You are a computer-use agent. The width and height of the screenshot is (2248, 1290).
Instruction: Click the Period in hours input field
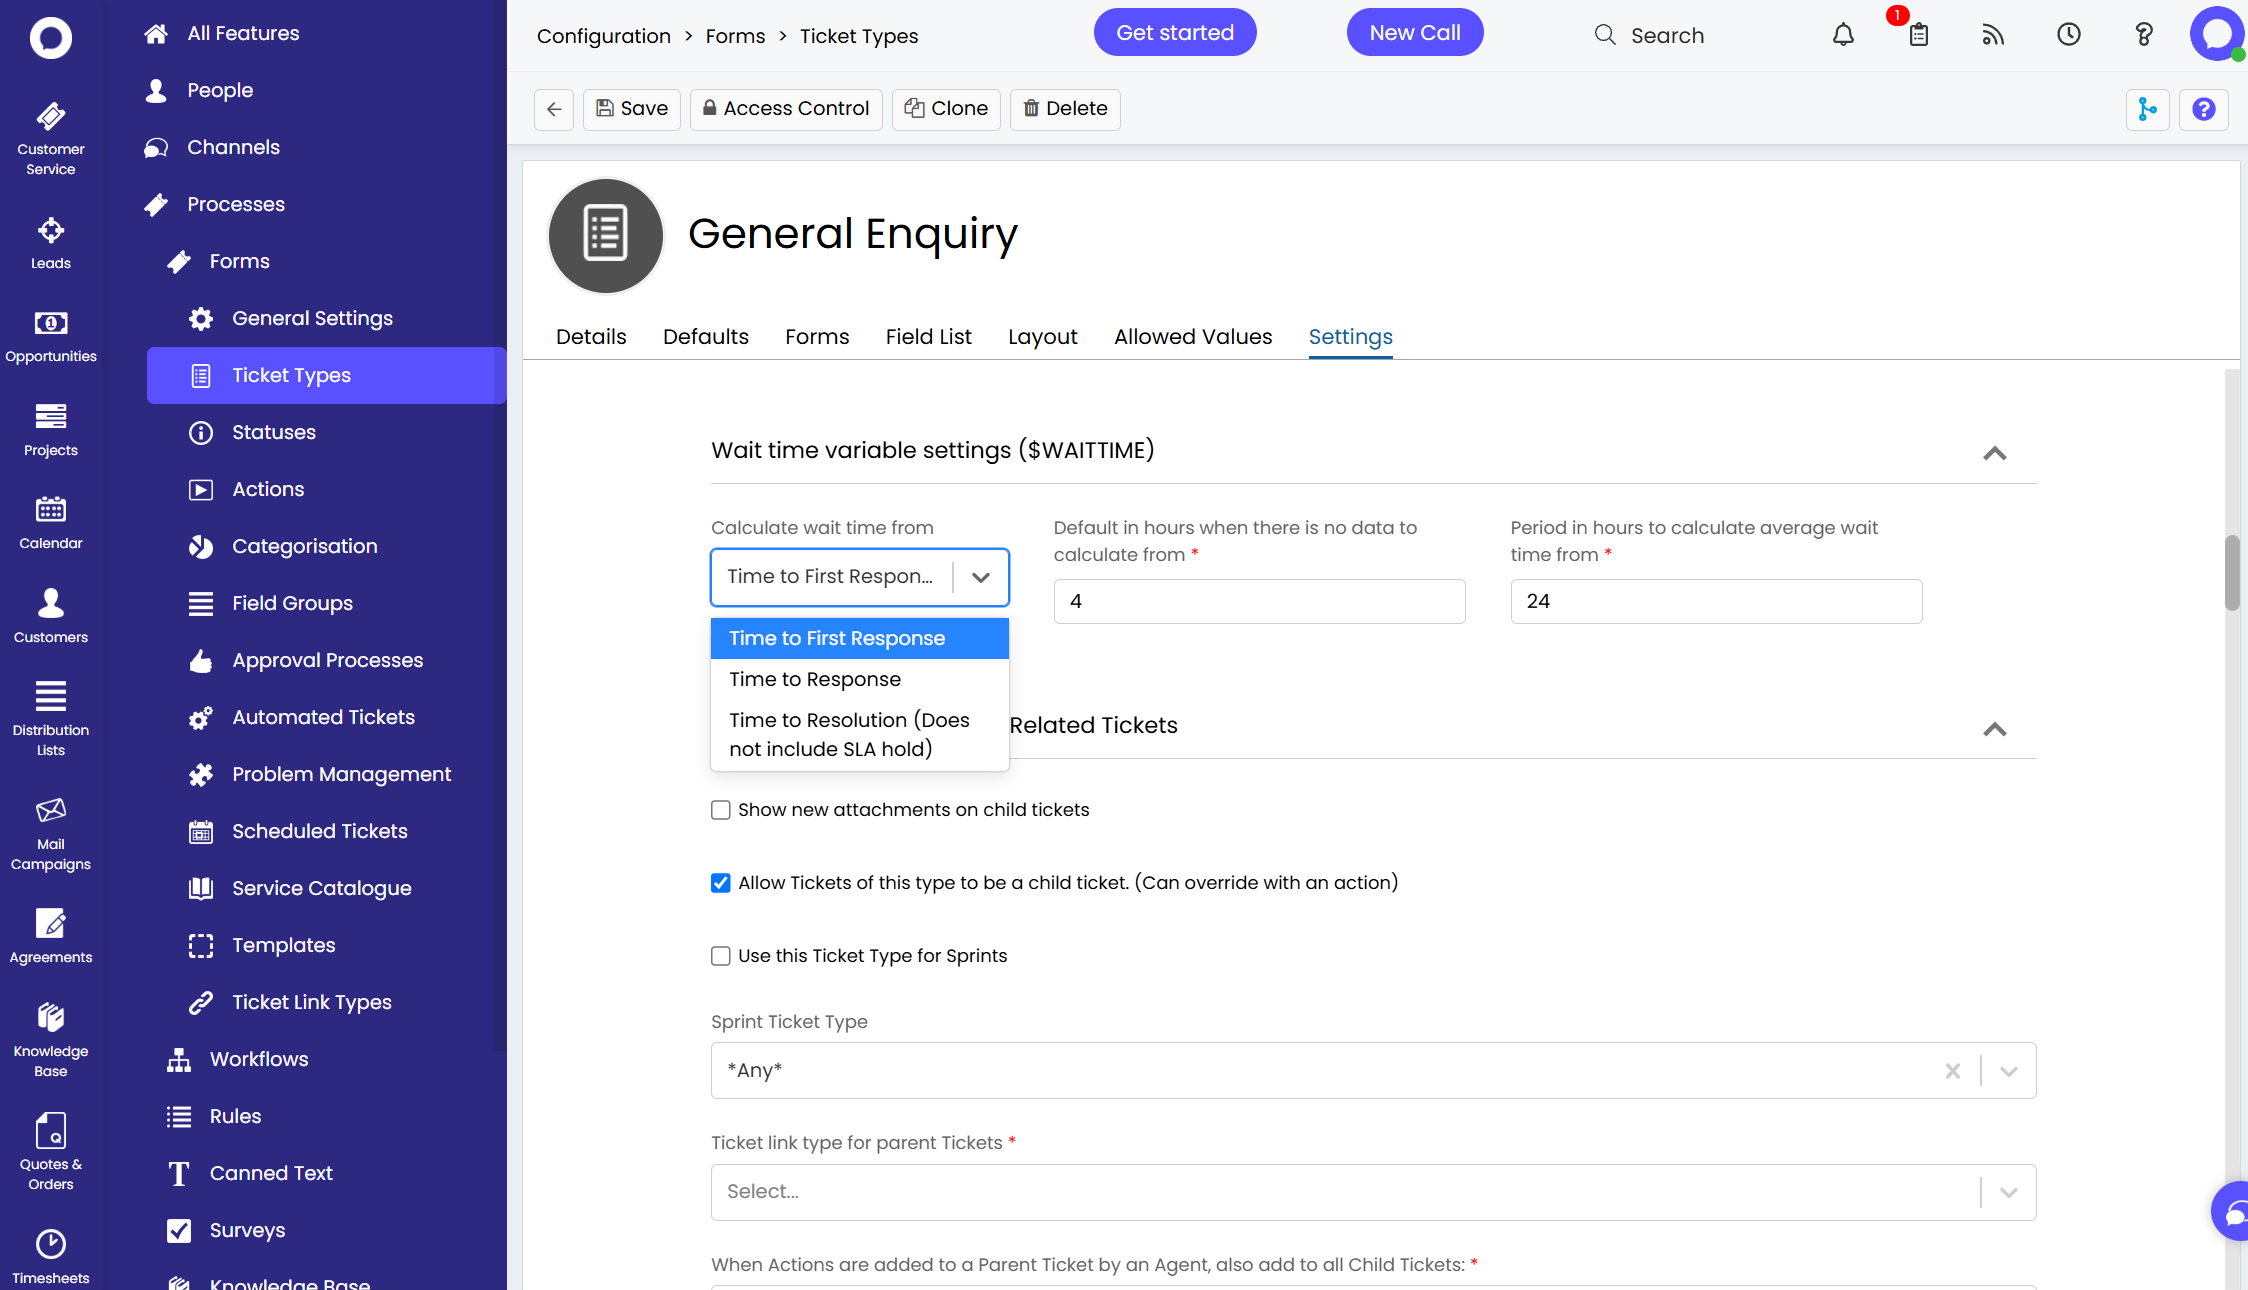[1716, 601]
